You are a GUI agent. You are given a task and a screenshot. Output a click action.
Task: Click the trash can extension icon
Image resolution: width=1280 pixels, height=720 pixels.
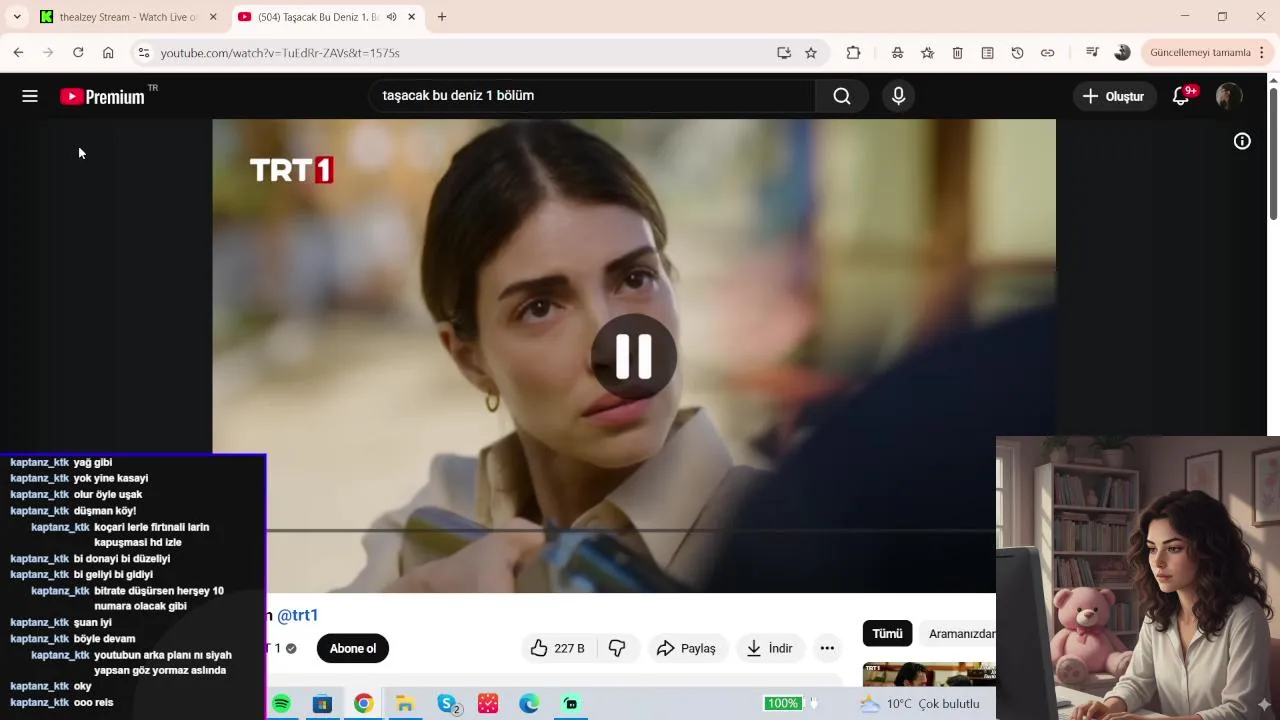pos(957,53)
